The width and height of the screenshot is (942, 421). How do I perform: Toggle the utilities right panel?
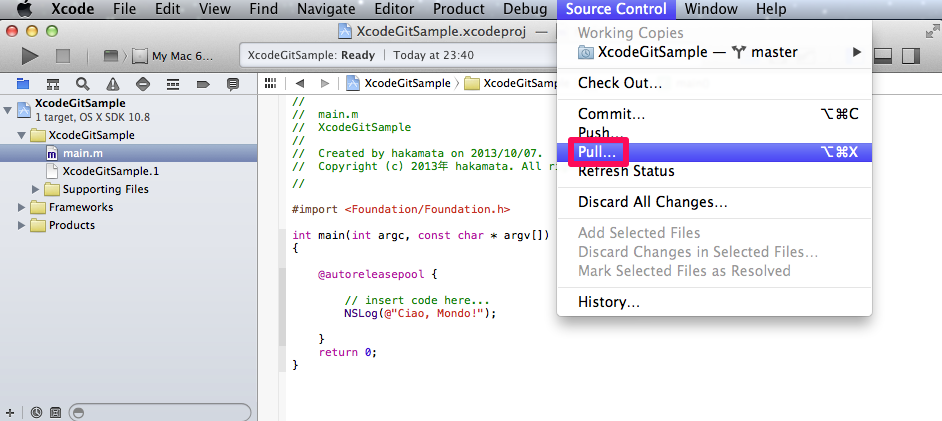click(909, 56)
